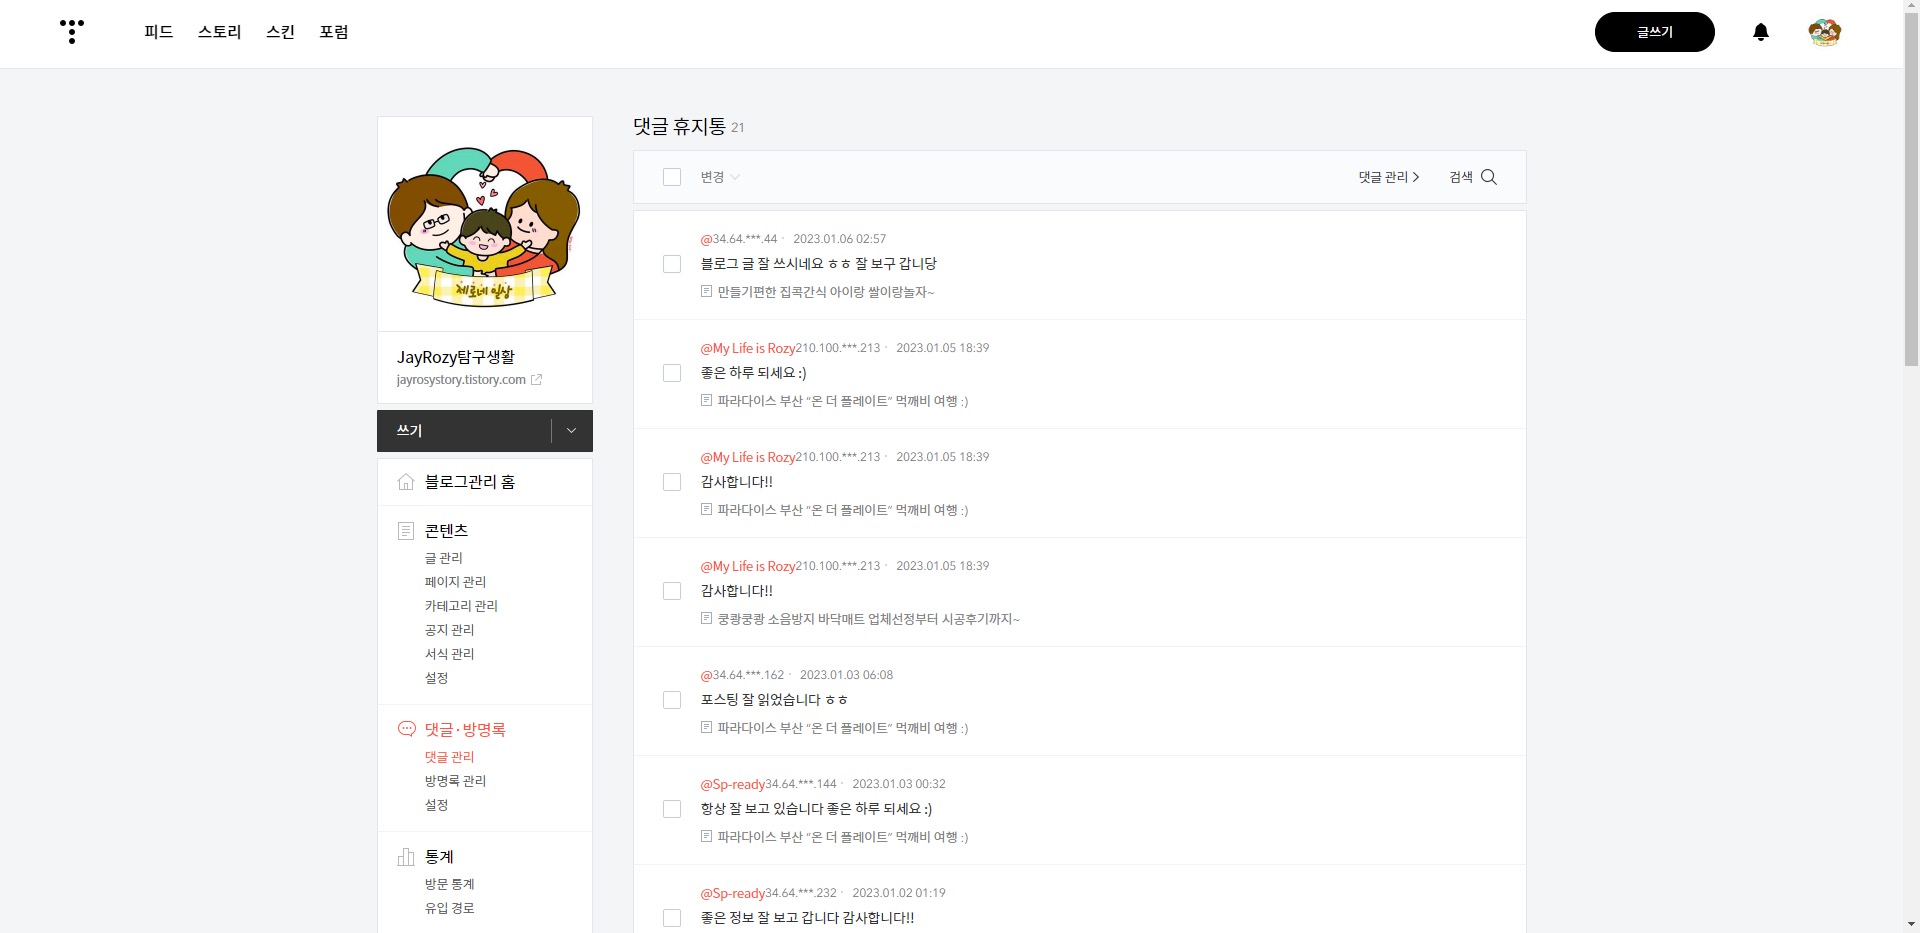Open 페이지 관리 in sidebar
Screen dimensions: 1920x933
coord(455,582)
